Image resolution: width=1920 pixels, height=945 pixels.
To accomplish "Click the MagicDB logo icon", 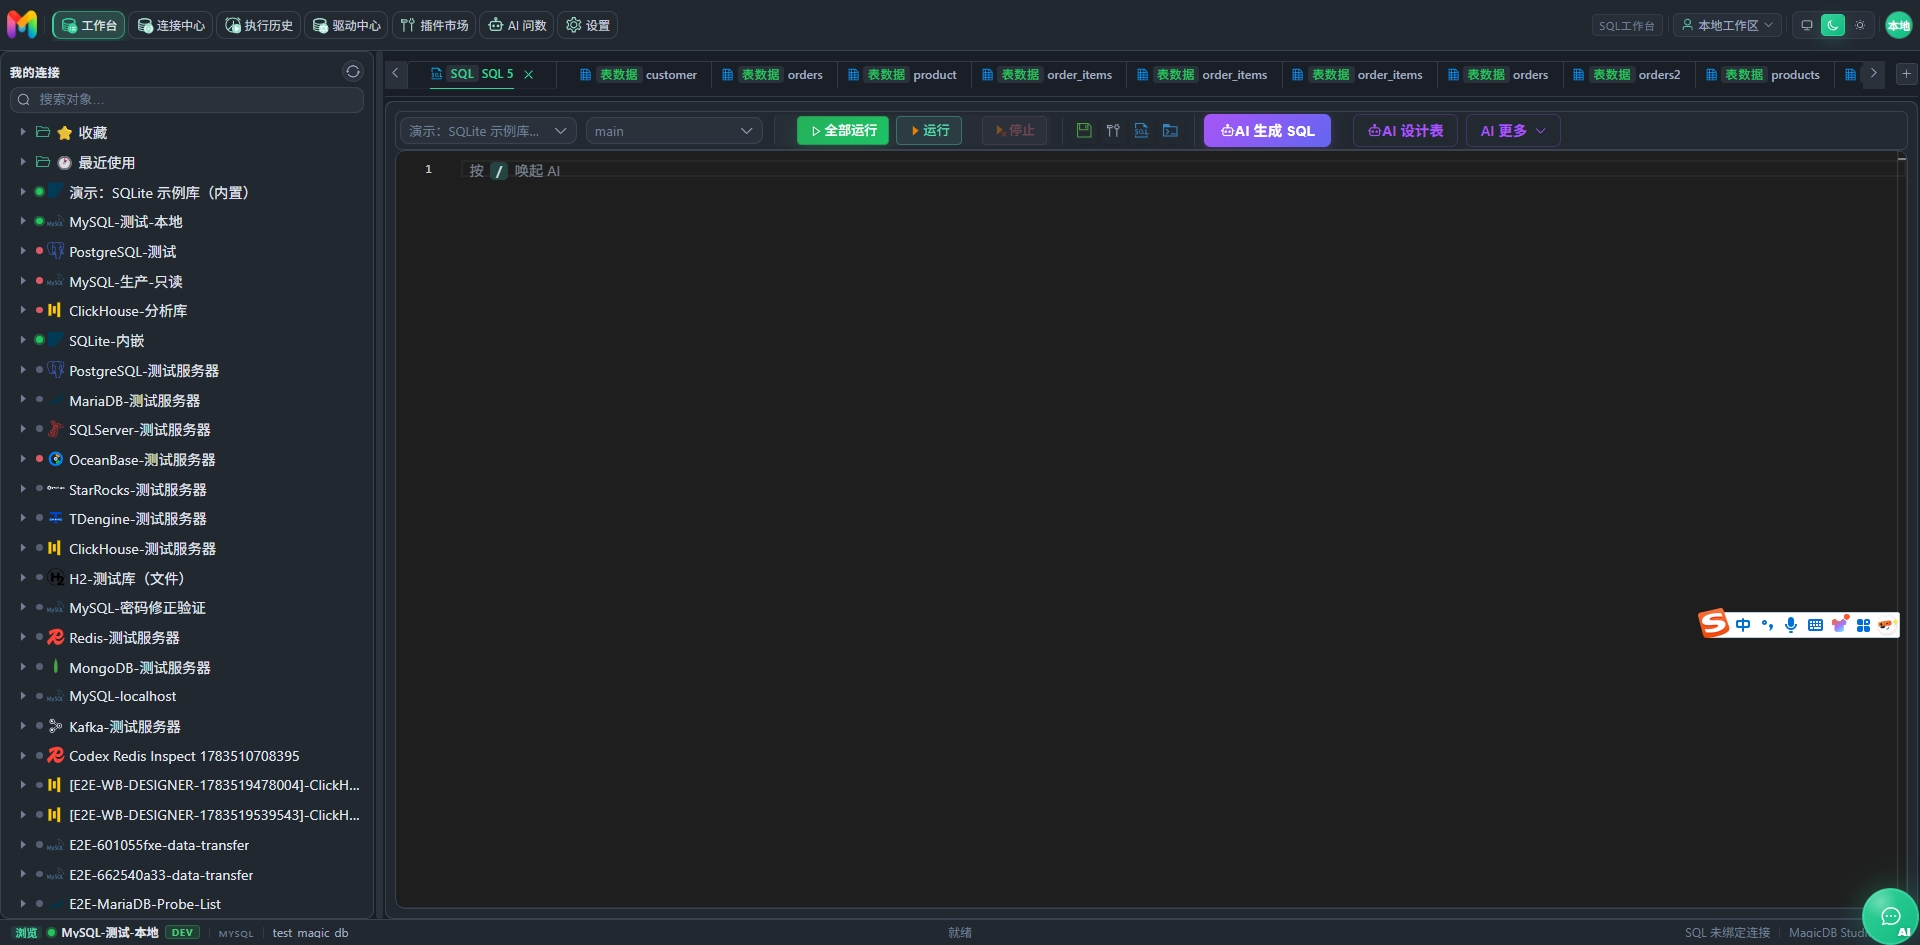I will click(22, 24).
